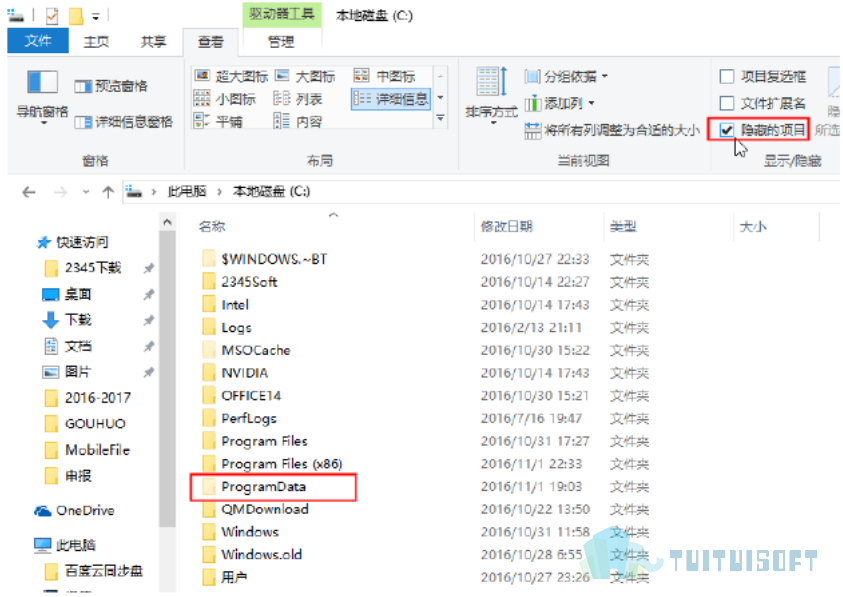Open the properties quick access icon
843x597 pixels.
tap(52, 16)
